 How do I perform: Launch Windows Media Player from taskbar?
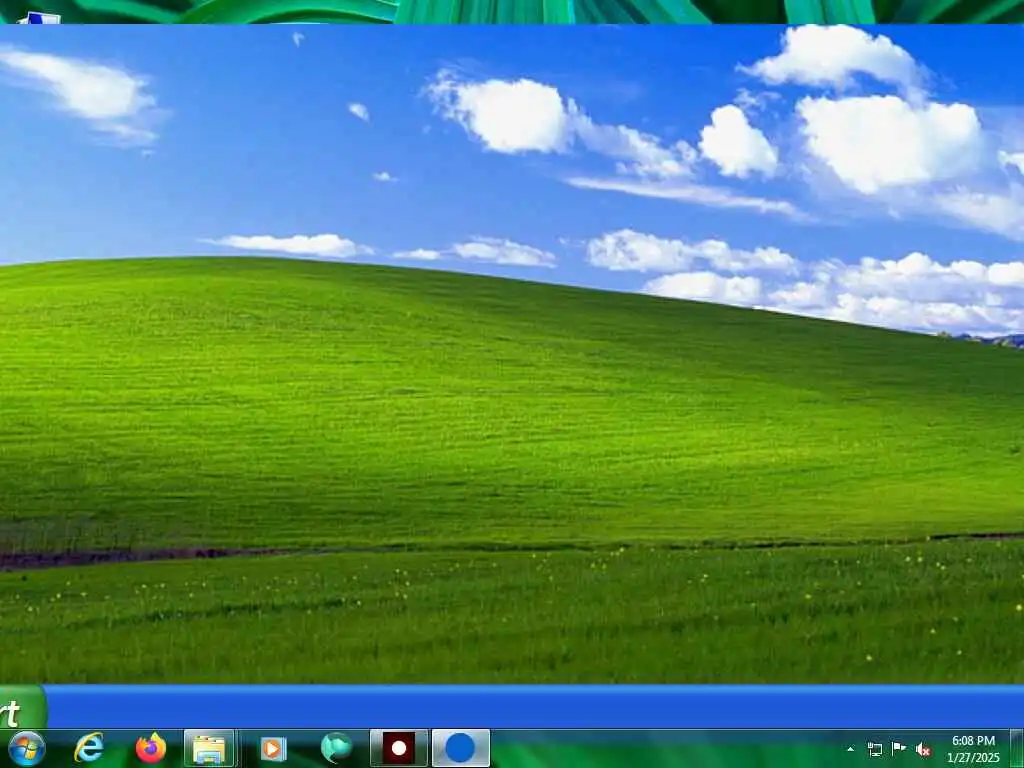click(x=273, y=748)
